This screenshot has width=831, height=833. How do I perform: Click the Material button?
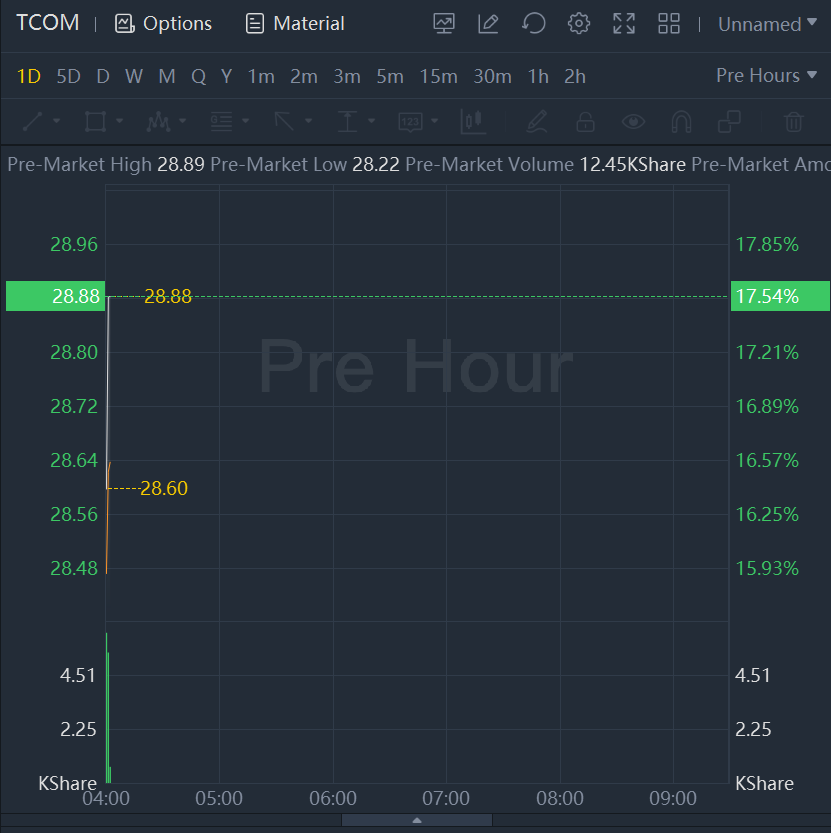click(x=296, y=24)
